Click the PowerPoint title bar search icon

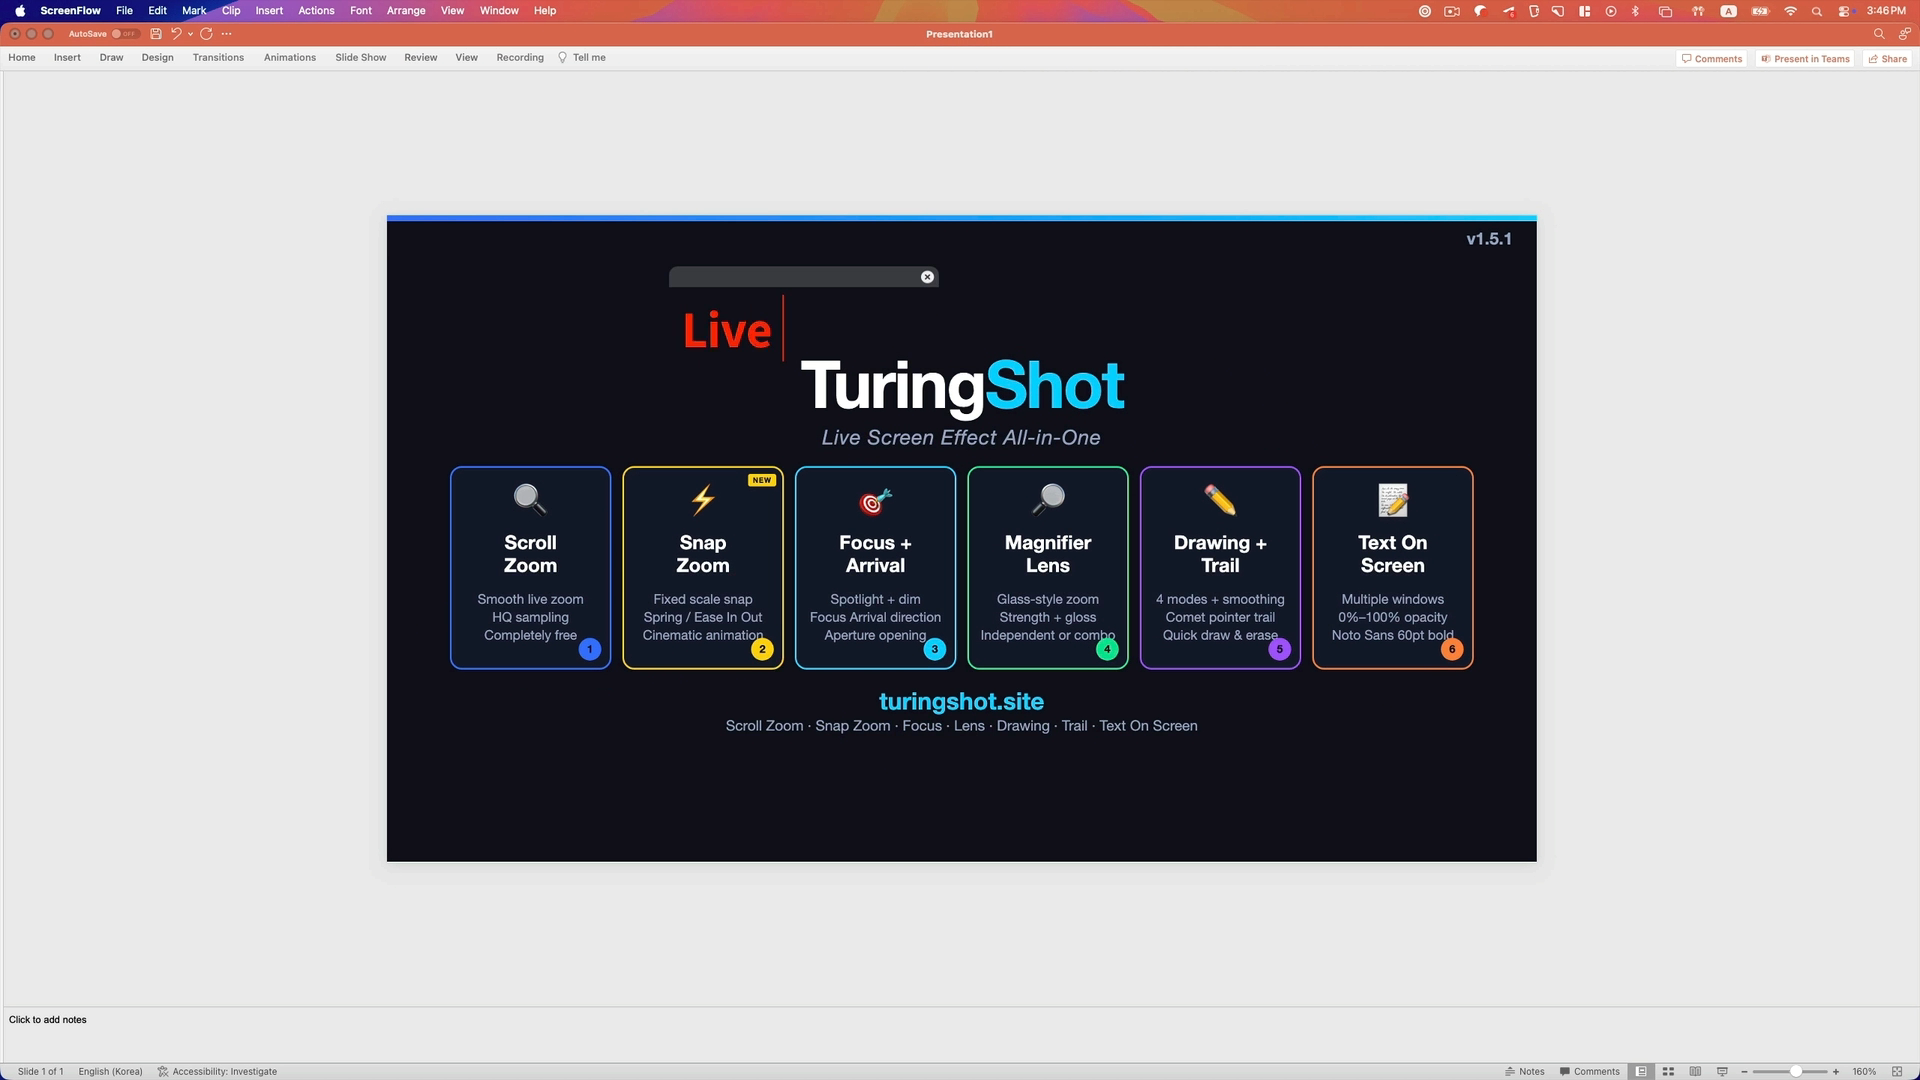click(1879, 34)
